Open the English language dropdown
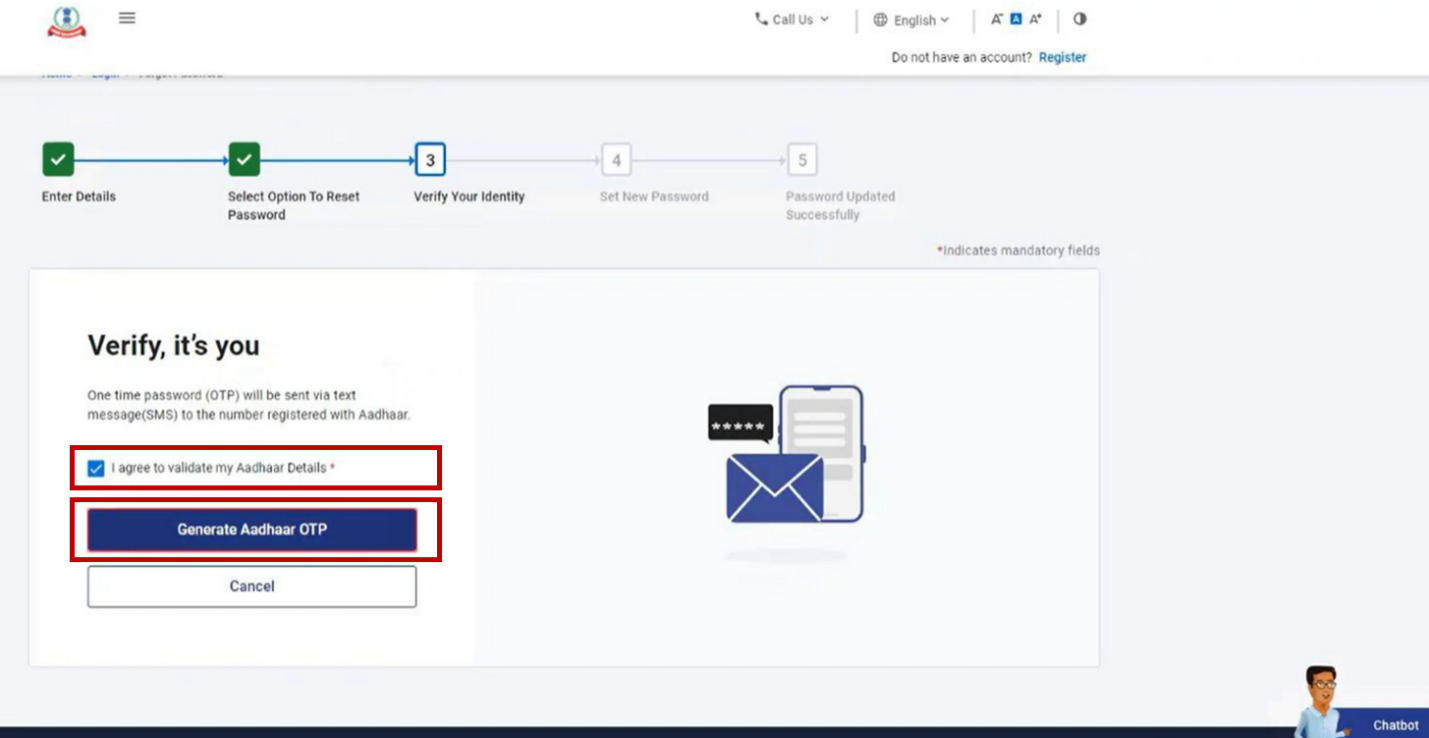The width and height of the screenshot is (1429, 738). tap(911, 20)
